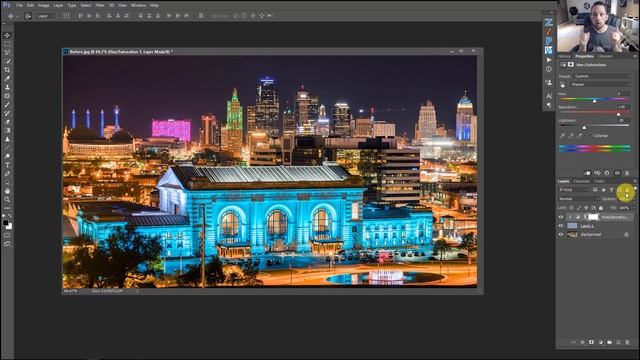Select the Horizontal Type tool
Viewport: 640px width, 360px height.
click(7, 165)
